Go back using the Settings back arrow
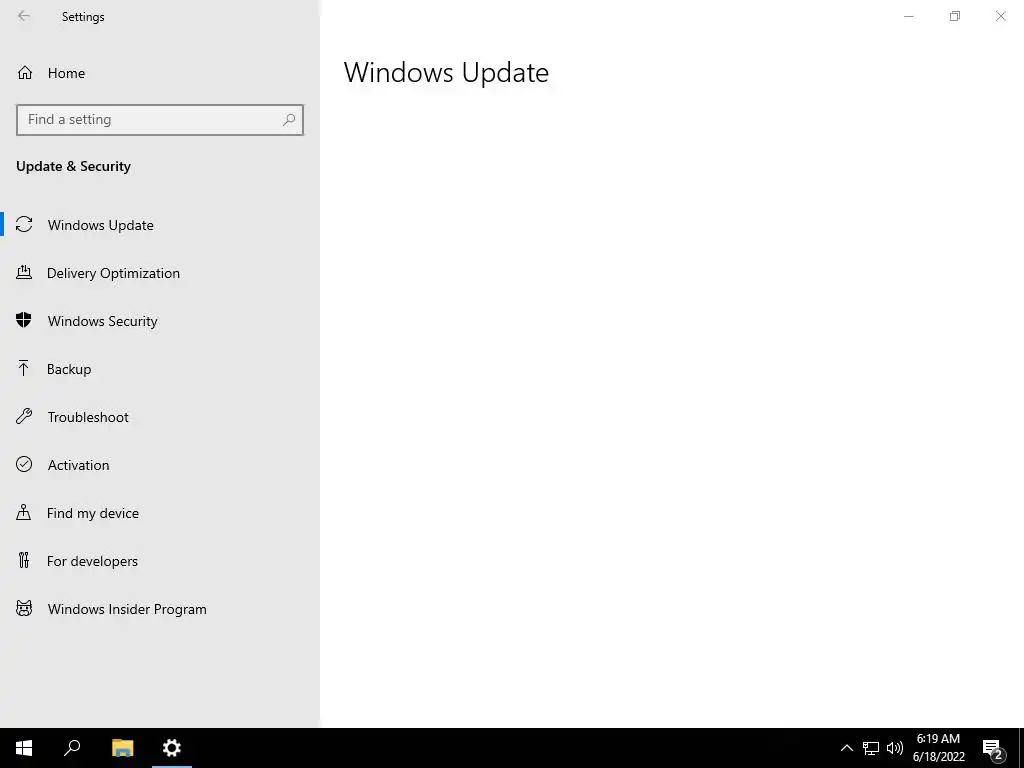The image size is (1024, 768). tap(24, 16)
